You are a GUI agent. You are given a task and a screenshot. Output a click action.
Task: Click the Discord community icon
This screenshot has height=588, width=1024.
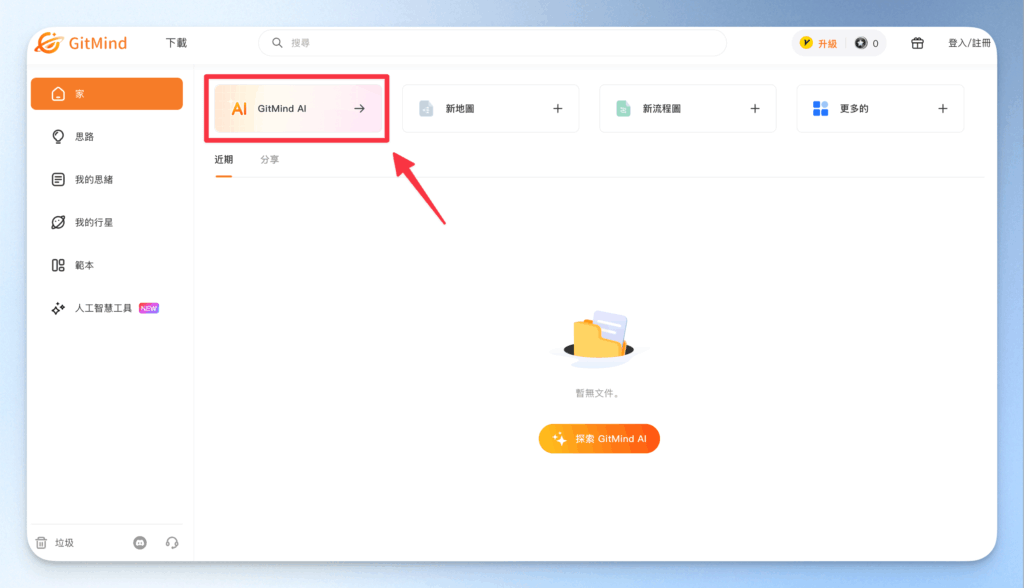coord(139,542)
